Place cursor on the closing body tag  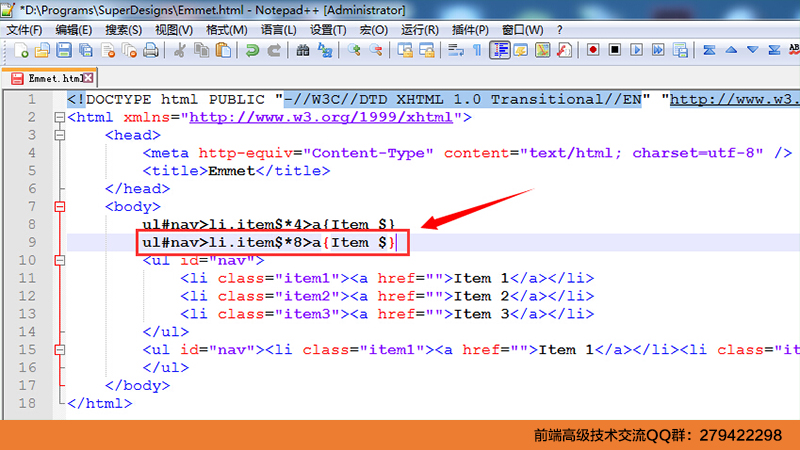click(137, 385)
